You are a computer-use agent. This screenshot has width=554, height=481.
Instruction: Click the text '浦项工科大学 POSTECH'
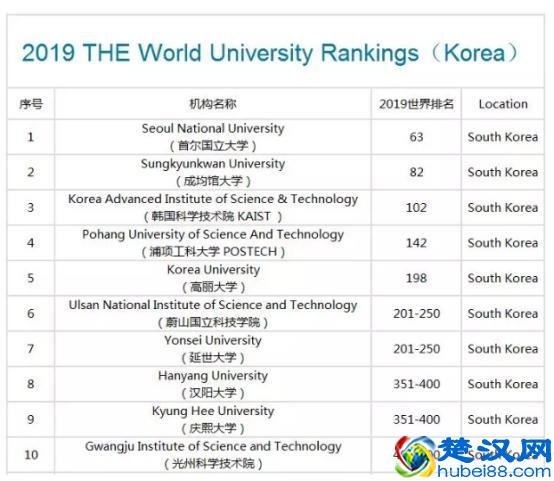tap(213, 252)
